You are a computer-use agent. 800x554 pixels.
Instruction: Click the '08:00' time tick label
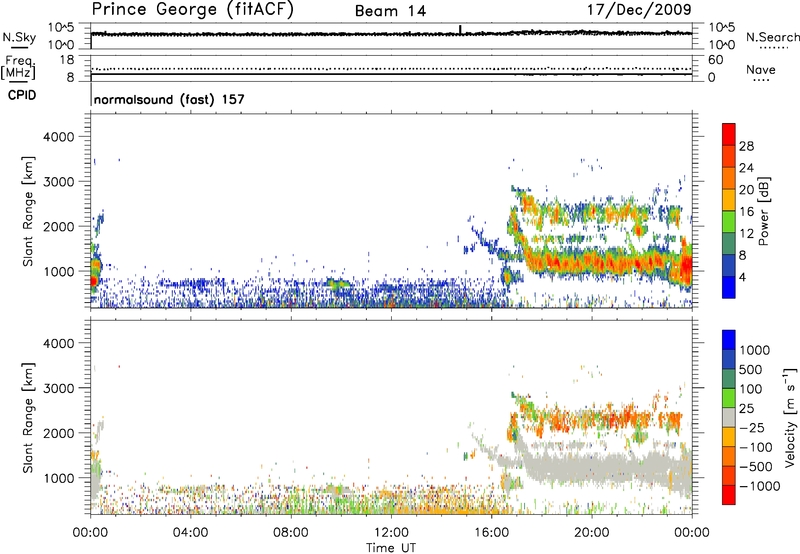tap(290, 533)
